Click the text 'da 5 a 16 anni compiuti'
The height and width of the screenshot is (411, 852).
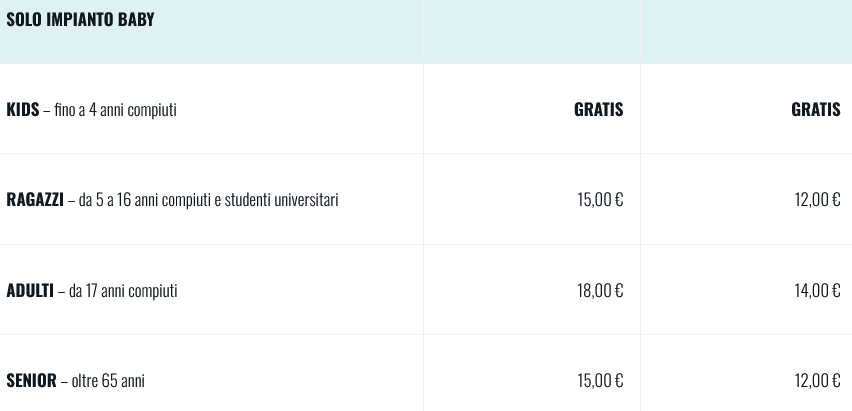pos(144,200)
